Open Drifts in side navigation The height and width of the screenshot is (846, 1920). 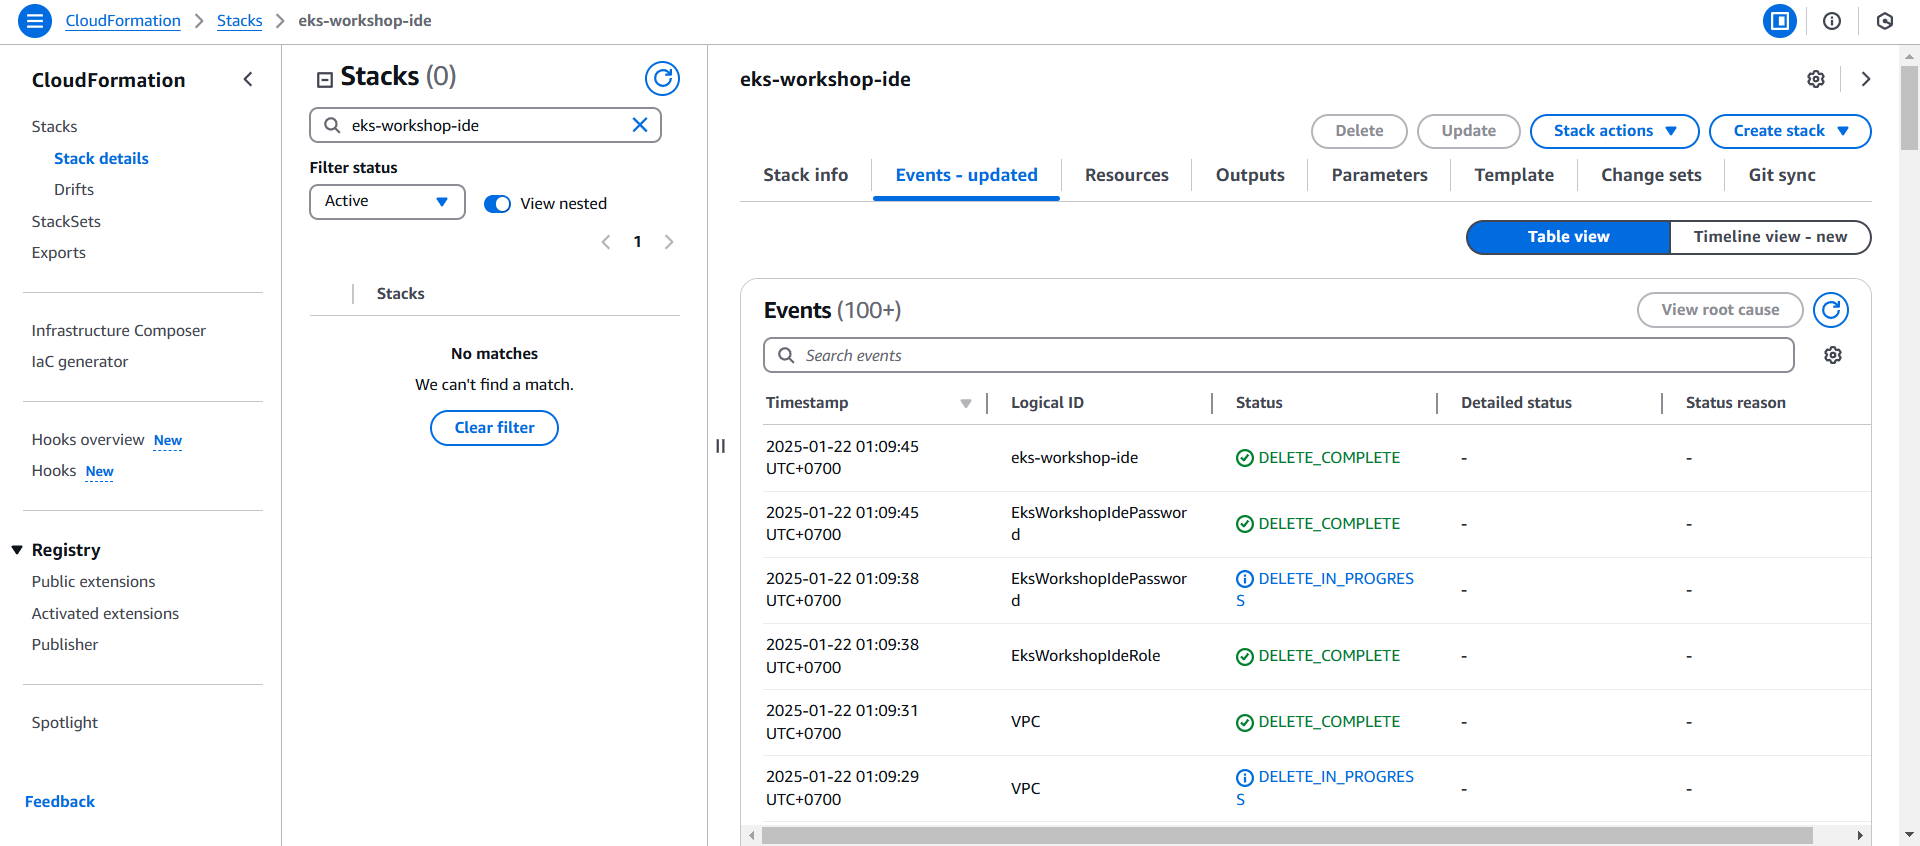point(74,190)
